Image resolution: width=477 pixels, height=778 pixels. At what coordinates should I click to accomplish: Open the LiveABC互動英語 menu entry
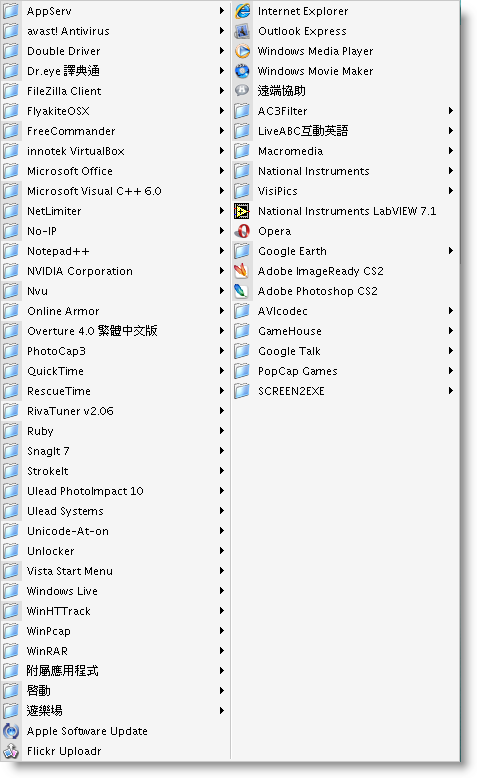345,131
